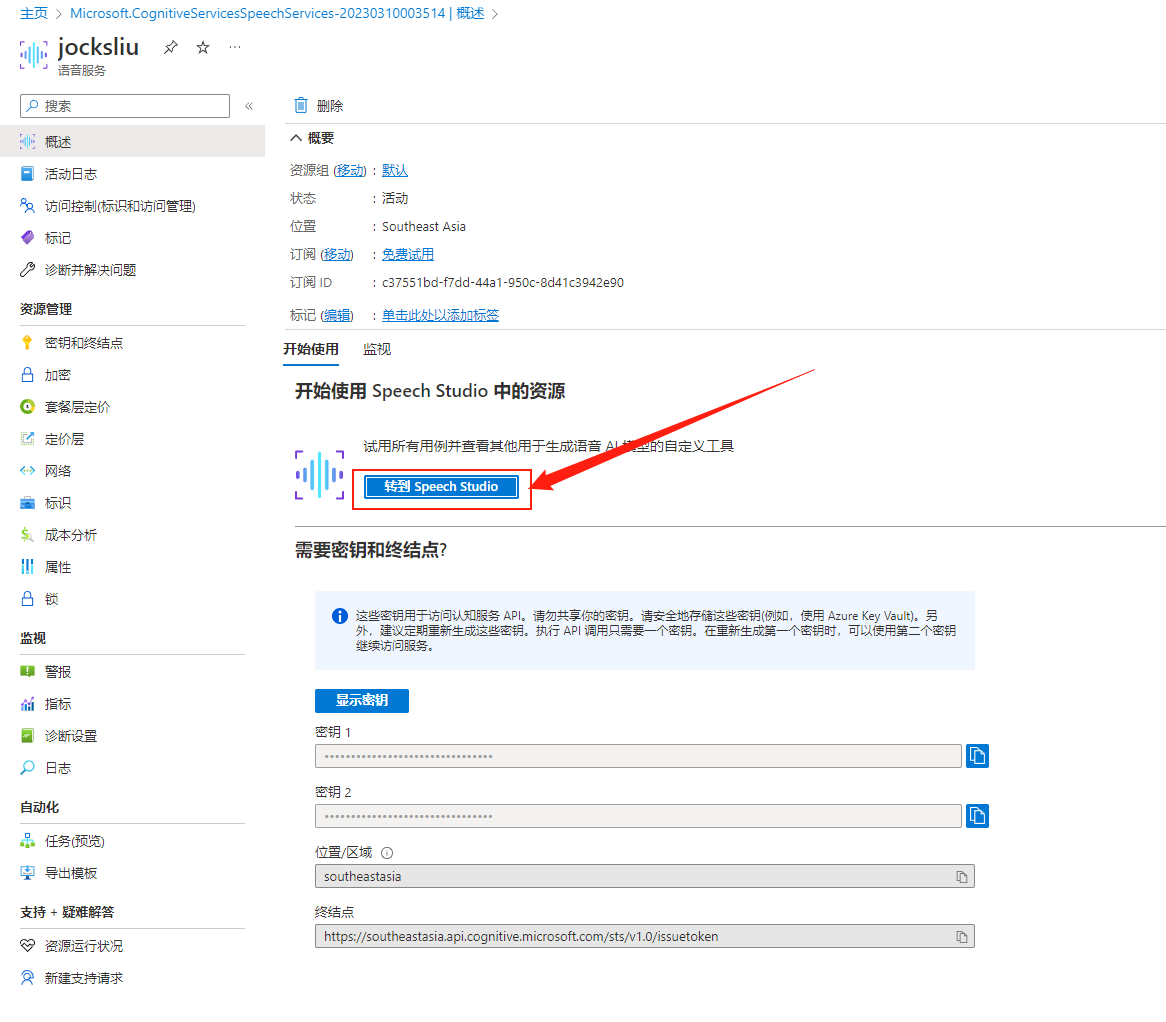1166x1022 pixels.
Task: Open 概述 in the sidebar
Action: coord(132,141)
